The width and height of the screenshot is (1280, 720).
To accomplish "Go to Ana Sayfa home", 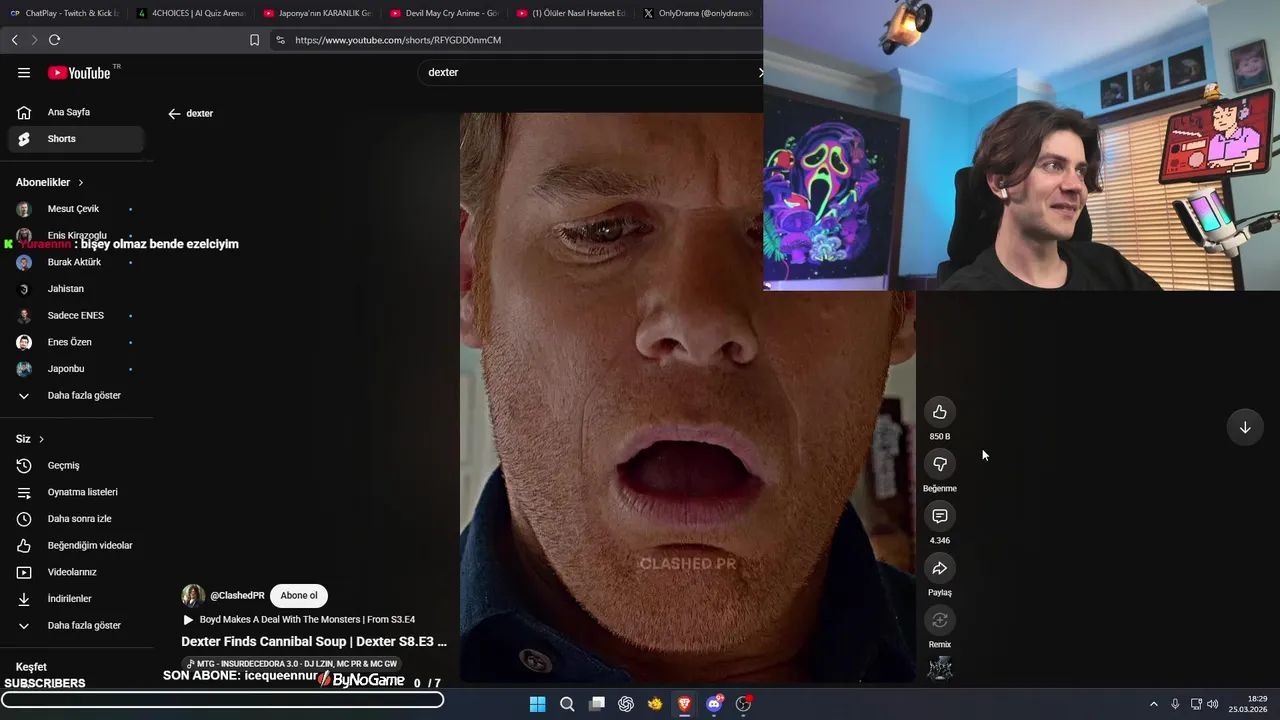I will tap(77, 112).
